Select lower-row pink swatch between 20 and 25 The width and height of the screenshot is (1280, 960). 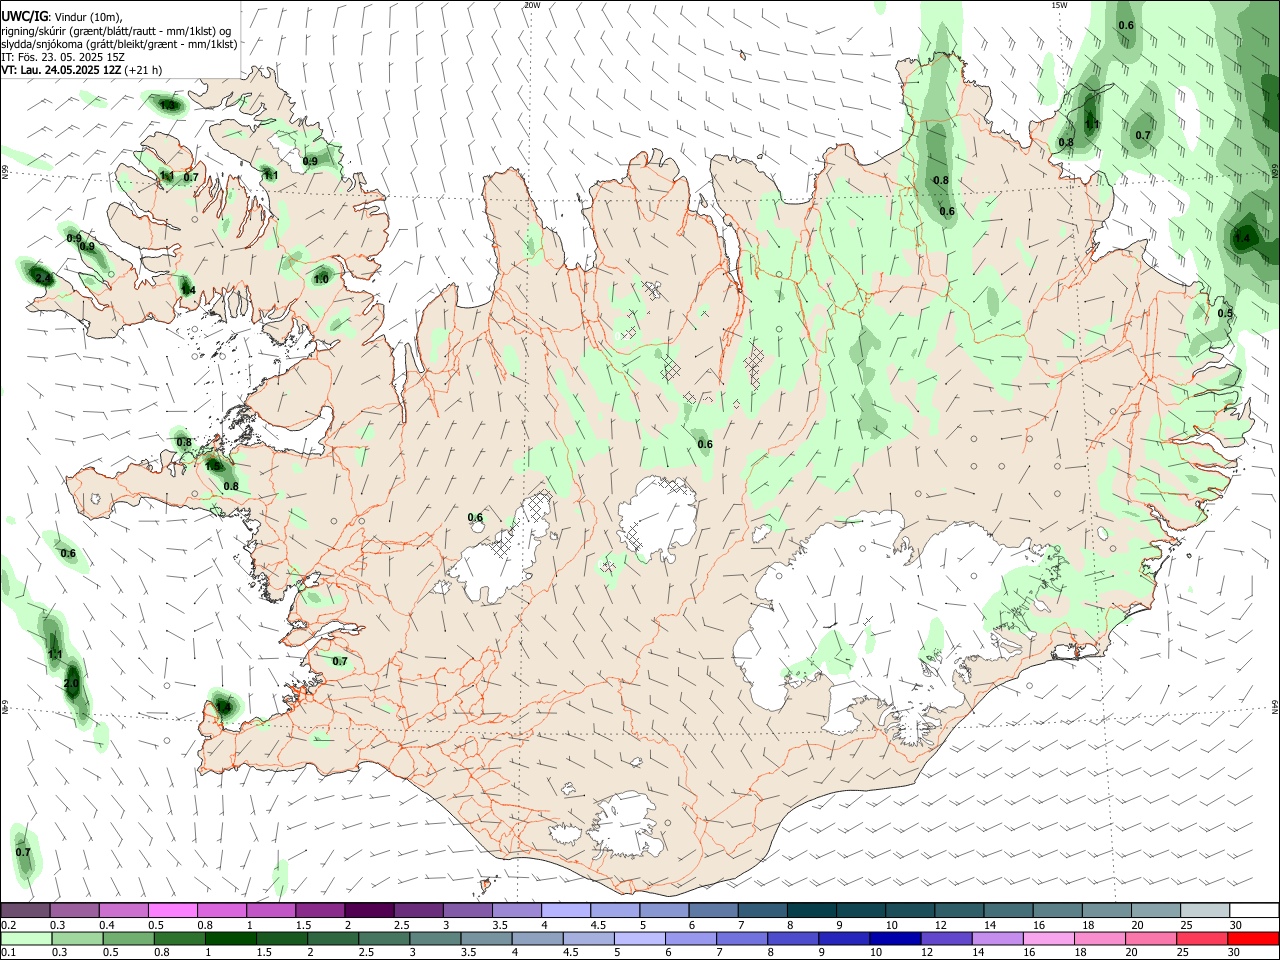1149,938
